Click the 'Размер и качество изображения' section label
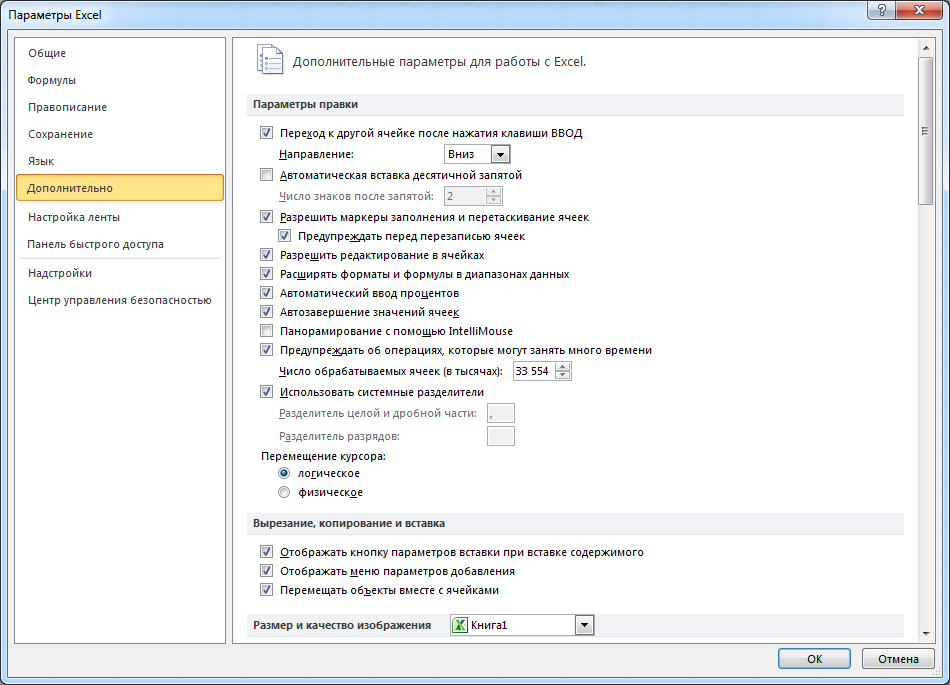950x685 pixels. click(x=342, y=625)
